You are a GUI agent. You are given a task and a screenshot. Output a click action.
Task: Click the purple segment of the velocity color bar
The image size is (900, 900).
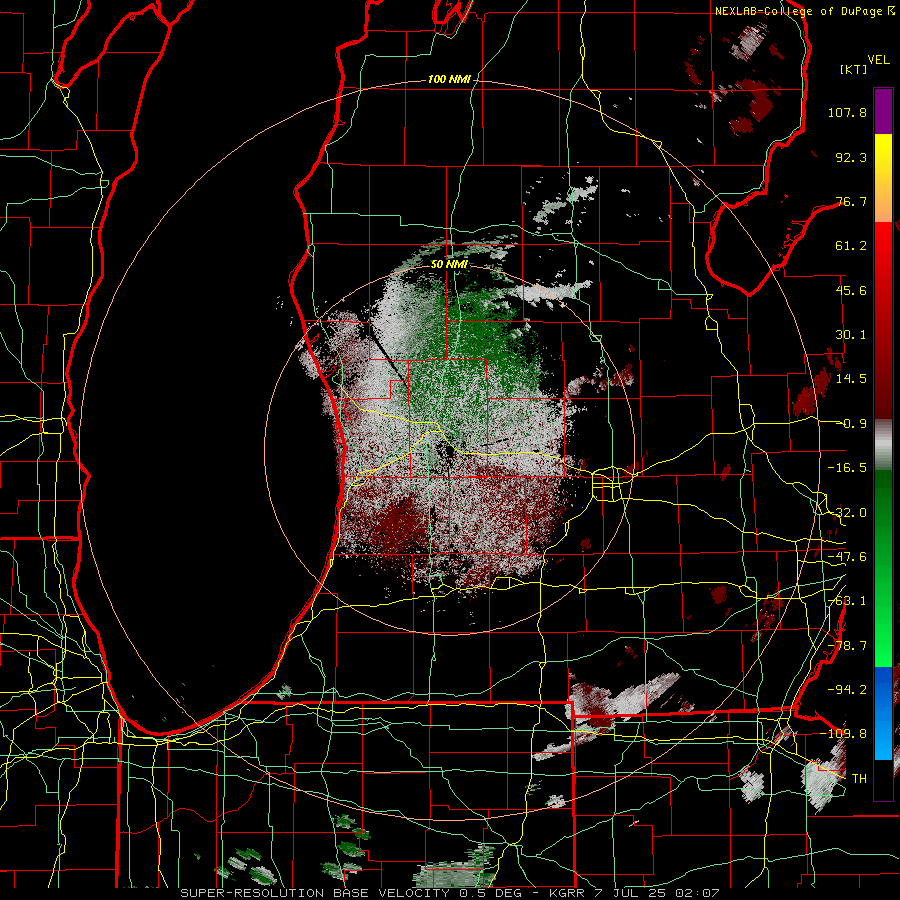pyautogui.click(x=883, y=111)
